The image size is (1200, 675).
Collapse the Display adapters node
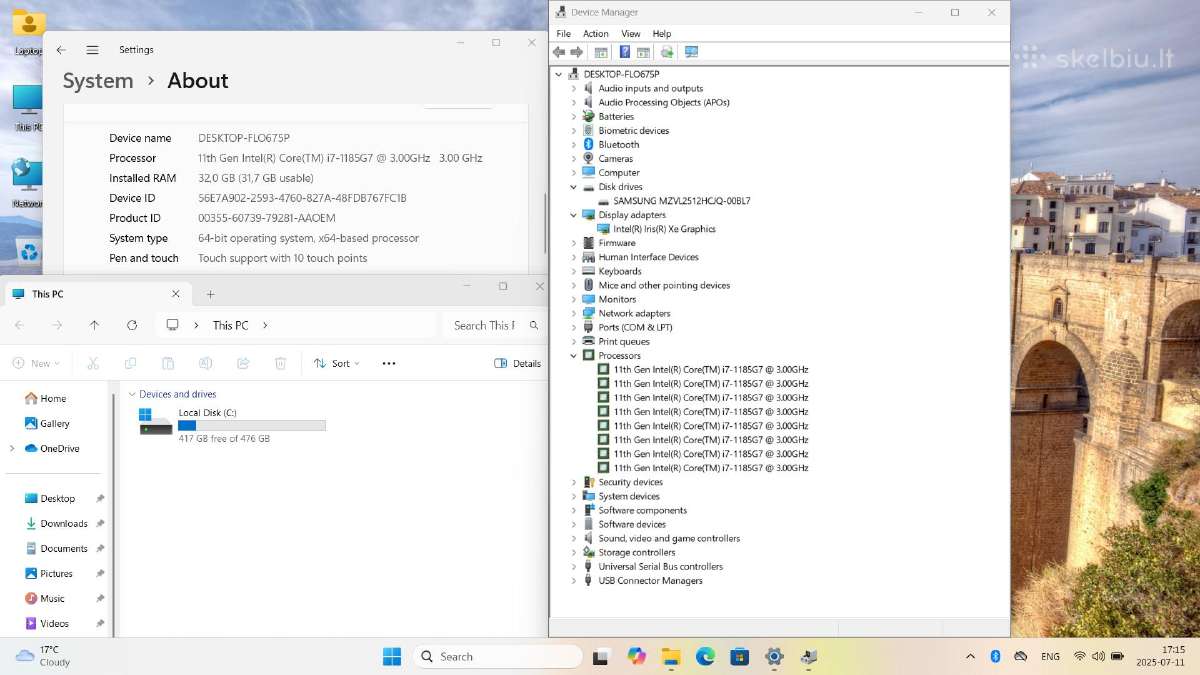point(574,215)
